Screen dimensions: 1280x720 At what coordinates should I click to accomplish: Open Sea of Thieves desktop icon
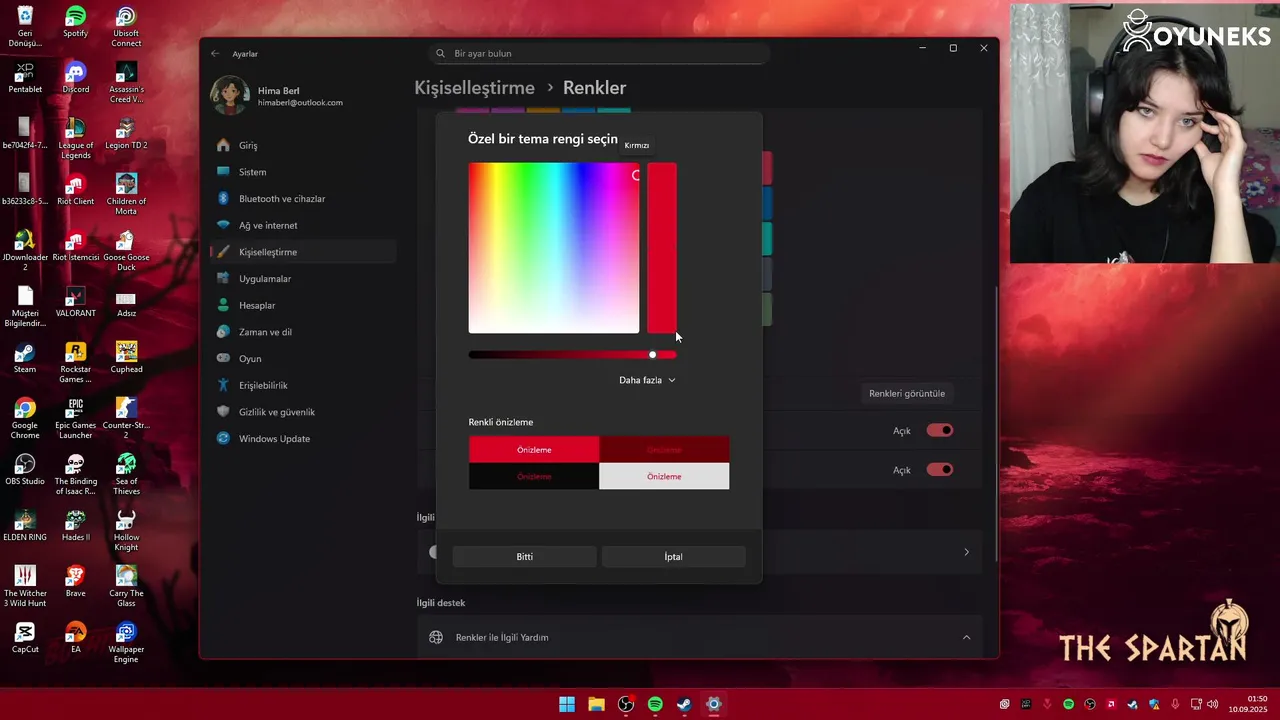(x=126, y=474)
